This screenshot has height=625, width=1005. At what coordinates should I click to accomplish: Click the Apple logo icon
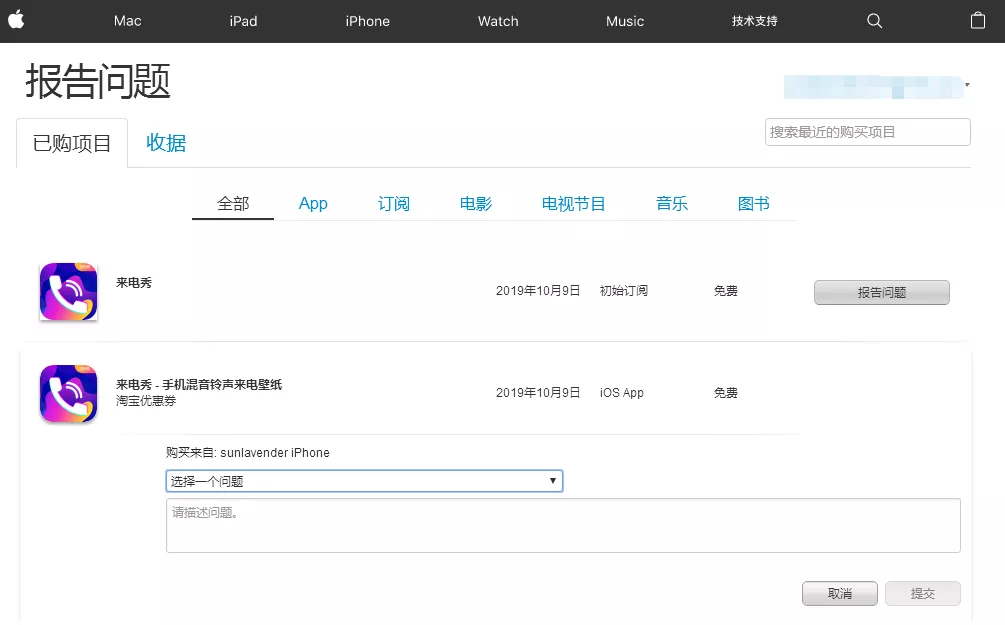click(17, 21)
